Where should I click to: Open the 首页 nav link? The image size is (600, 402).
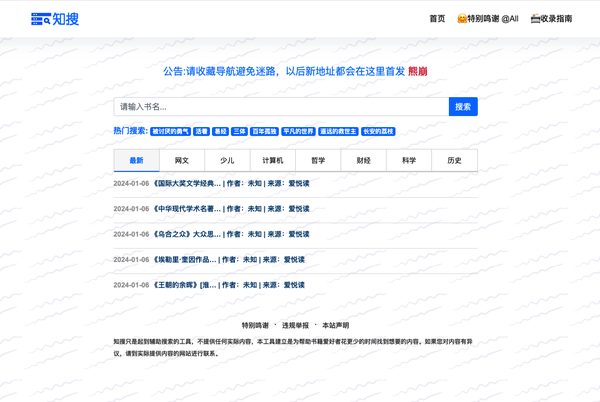(x=437, y=18)
